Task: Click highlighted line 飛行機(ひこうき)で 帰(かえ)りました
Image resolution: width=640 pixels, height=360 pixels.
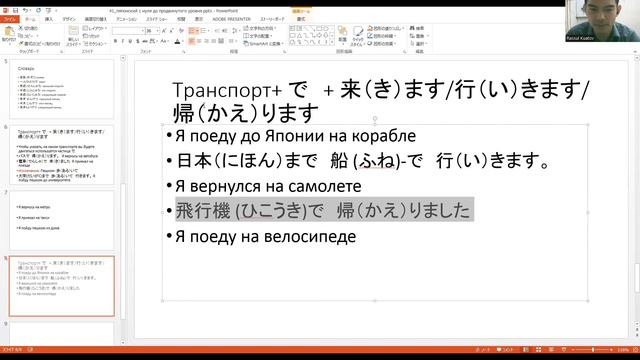Action: [x=324, y=210]
